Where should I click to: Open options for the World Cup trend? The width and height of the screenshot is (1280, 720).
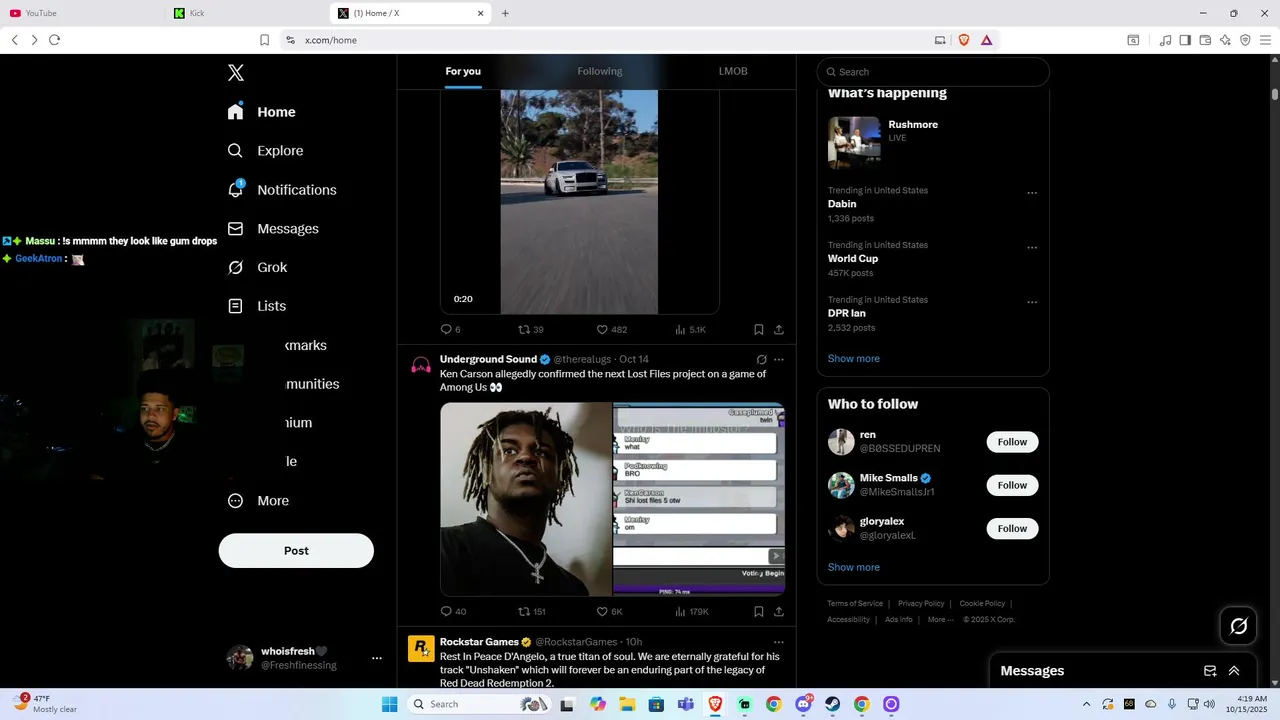point(1032,248)
